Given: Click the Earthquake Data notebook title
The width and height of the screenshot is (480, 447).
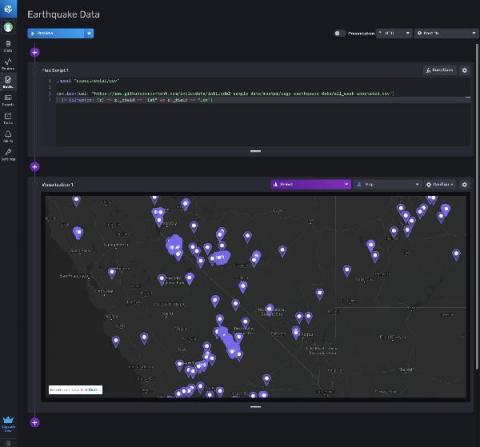Looking at the screenshot, I should [x=63, y=15].
